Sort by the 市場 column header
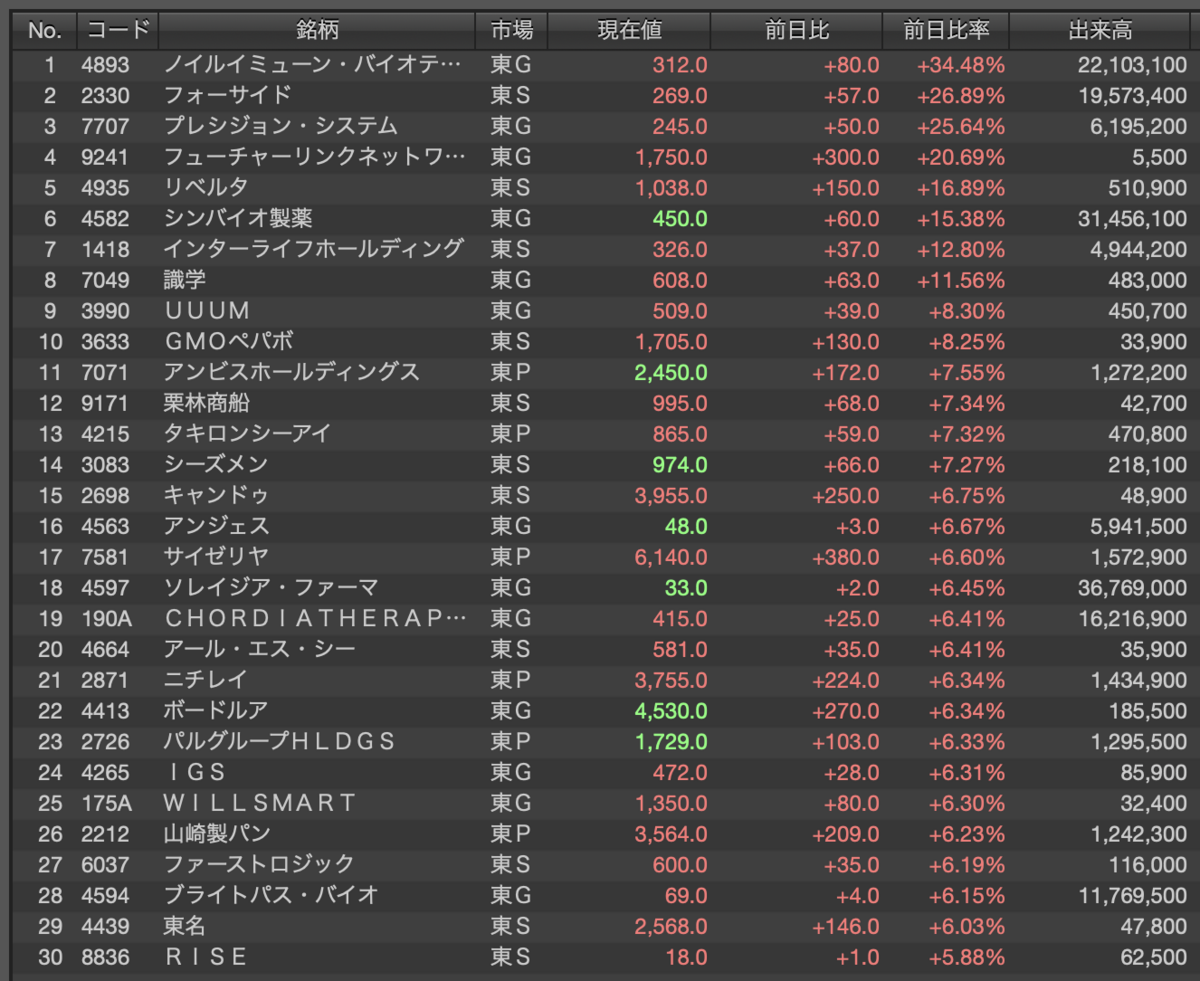The image size is (1200, 981). pyautogui.click(x=512, y=31)
